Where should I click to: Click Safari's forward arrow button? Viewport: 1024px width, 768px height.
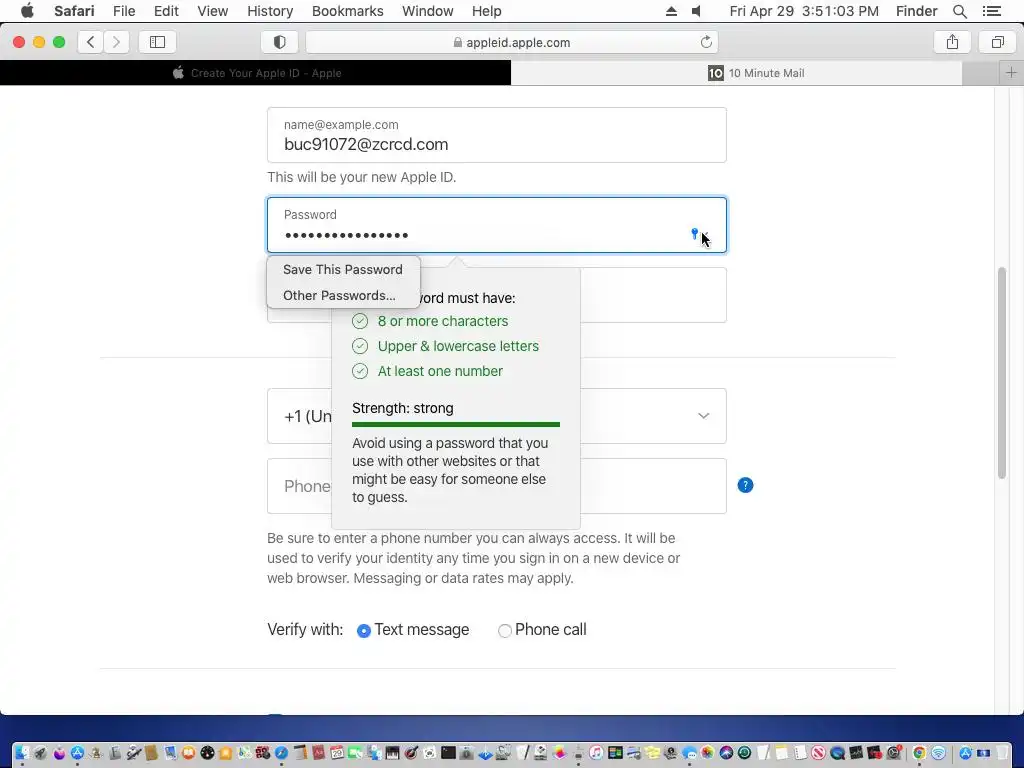click(116, 42)
